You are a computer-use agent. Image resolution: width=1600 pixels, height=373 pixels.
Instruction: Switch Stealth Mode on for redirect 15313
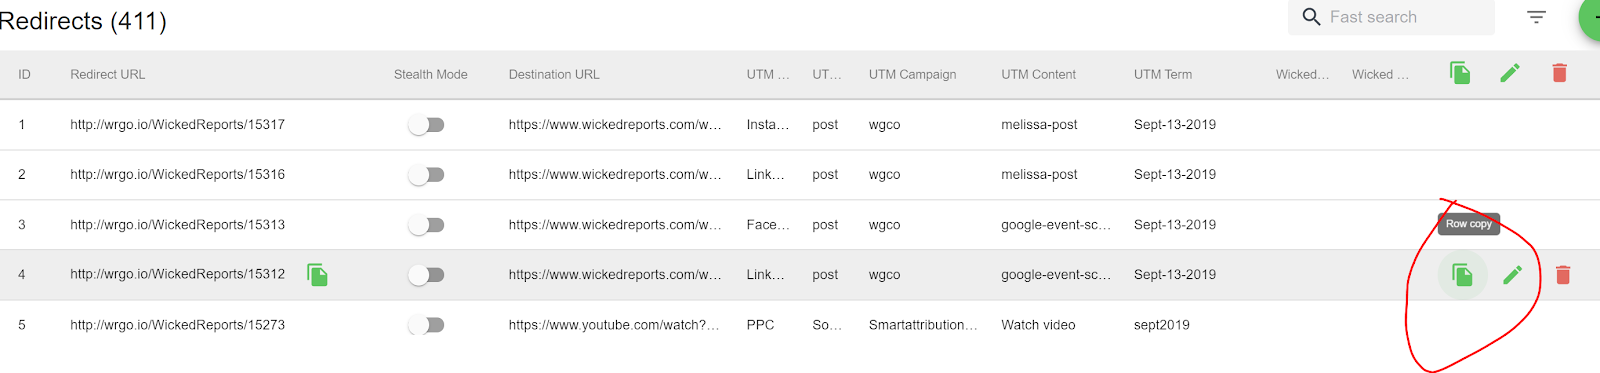click(426, 225)
